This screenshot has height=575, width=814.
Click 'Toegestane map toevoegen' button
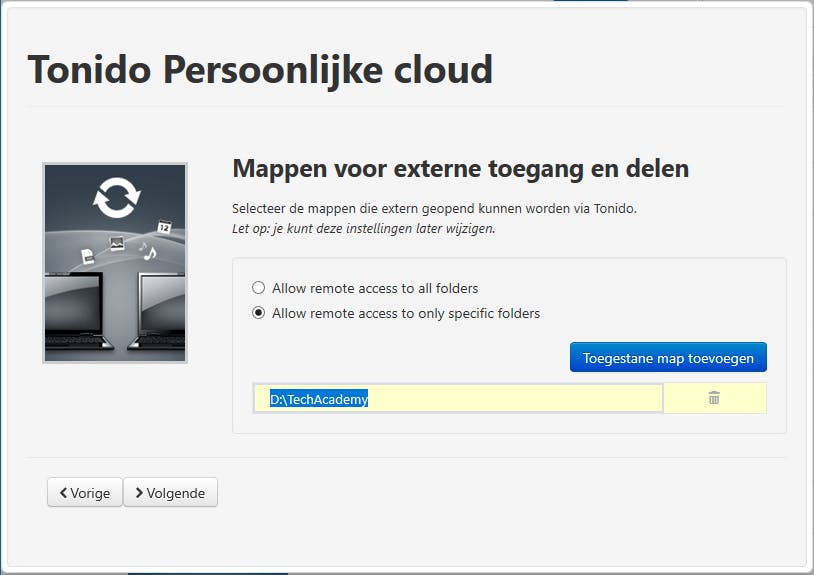point(668,357)
